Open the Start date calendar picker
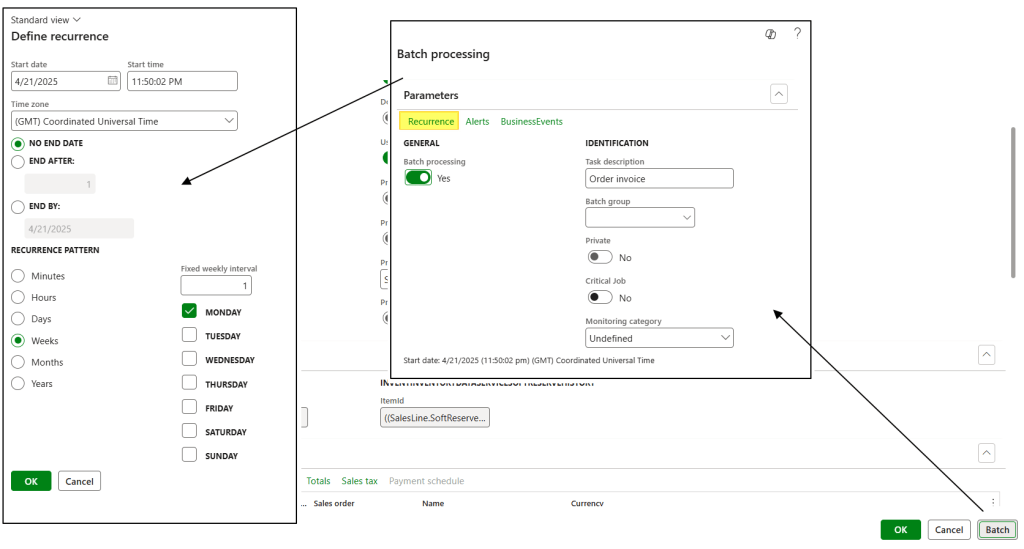 (x=112, y=81)
